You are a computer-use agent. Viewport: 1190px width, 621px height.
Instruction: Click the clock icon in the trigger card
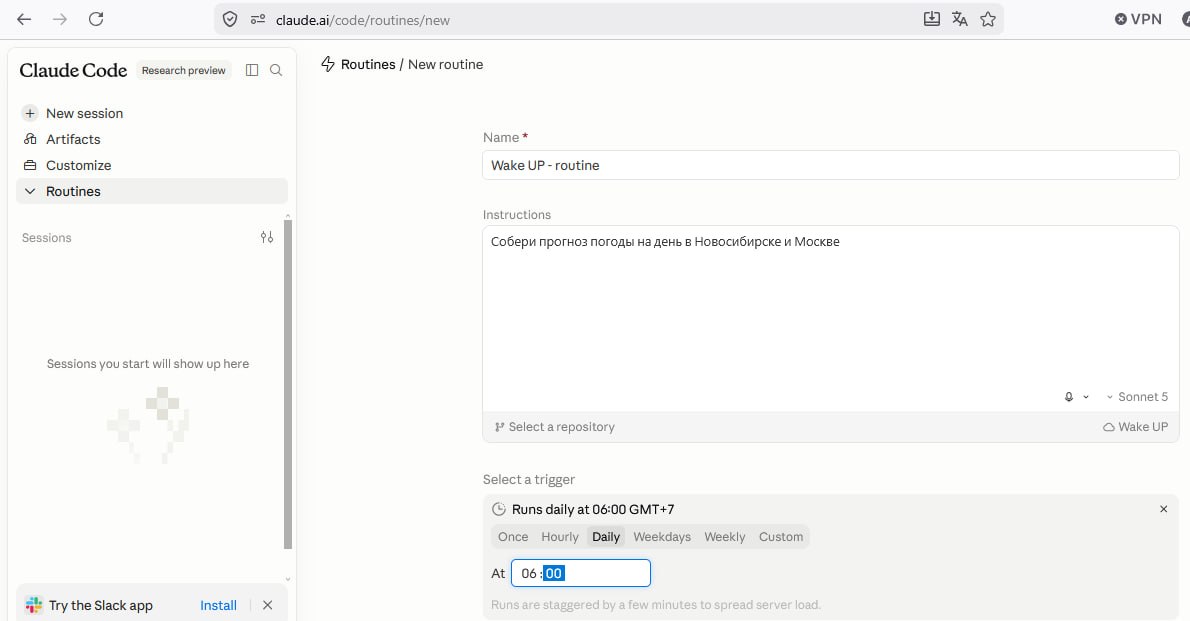tap(499, 509)
